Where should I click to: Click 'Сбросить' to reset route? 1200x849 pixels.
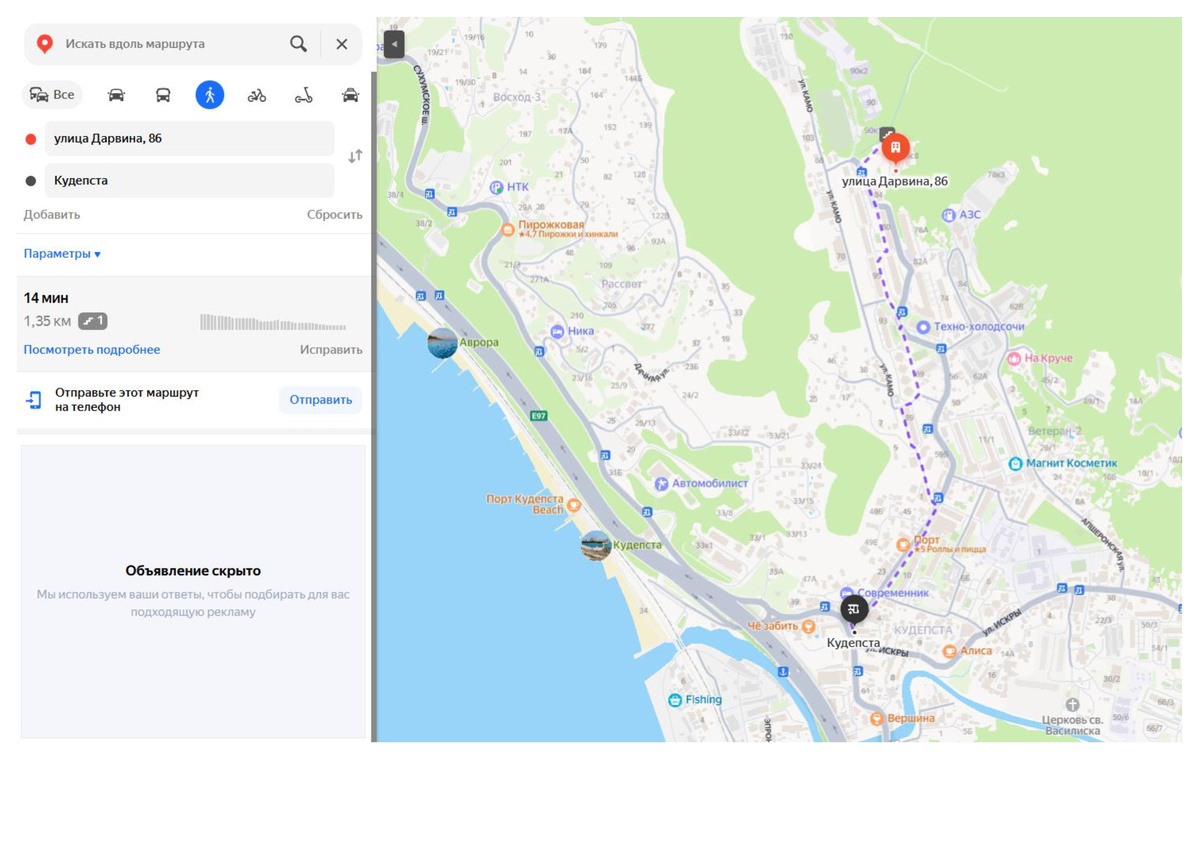[x=334, y=215]
